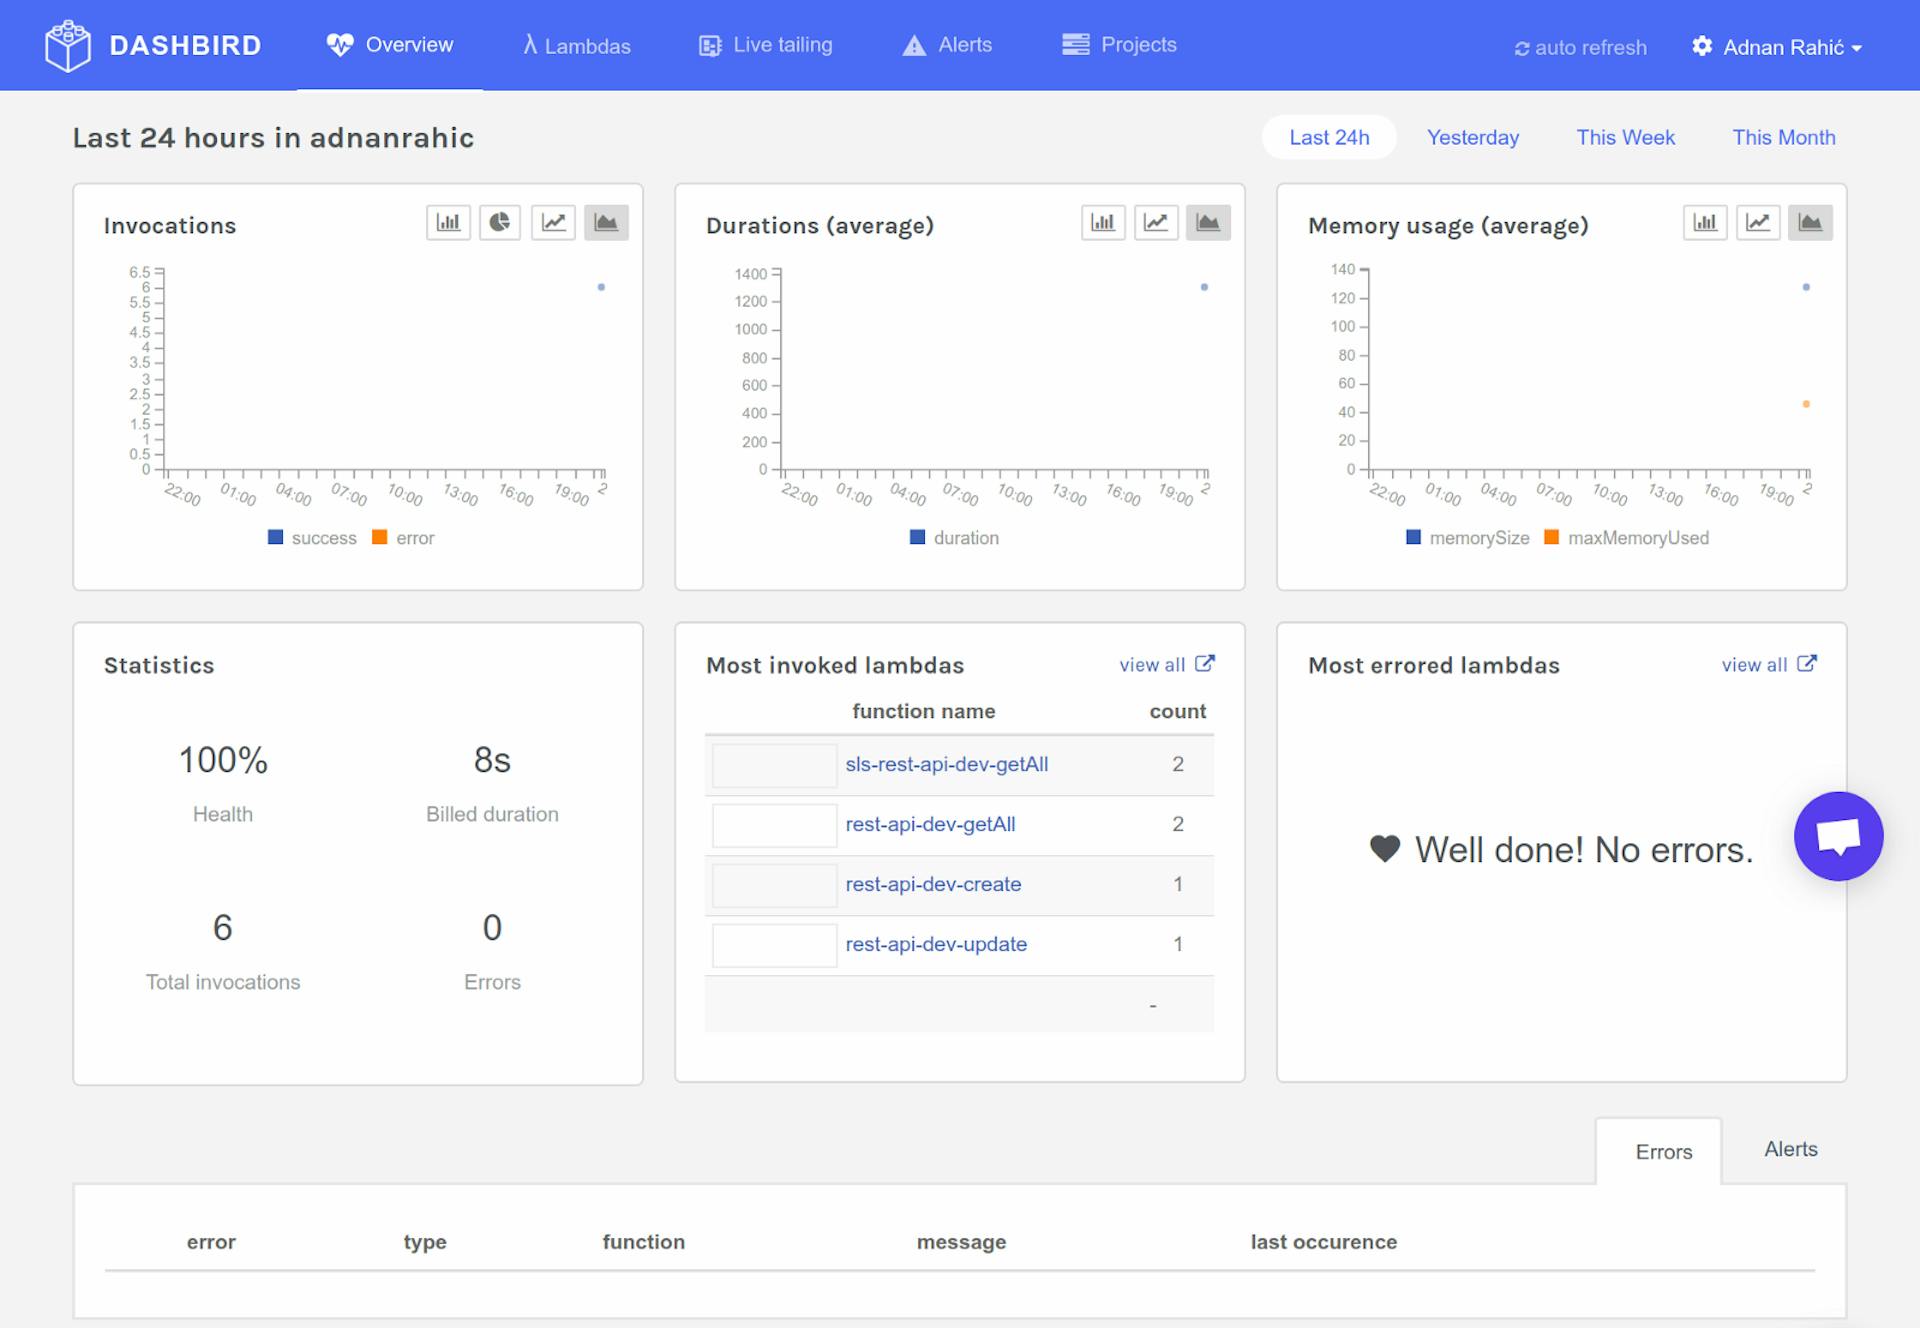Toggle auto refresh
1920x1328 pixels.
1580,48
